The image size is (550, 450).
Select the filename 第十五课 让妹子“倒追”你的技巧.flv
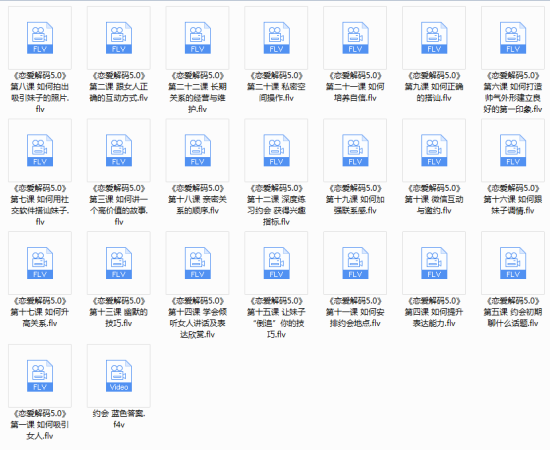pos(276,317)
